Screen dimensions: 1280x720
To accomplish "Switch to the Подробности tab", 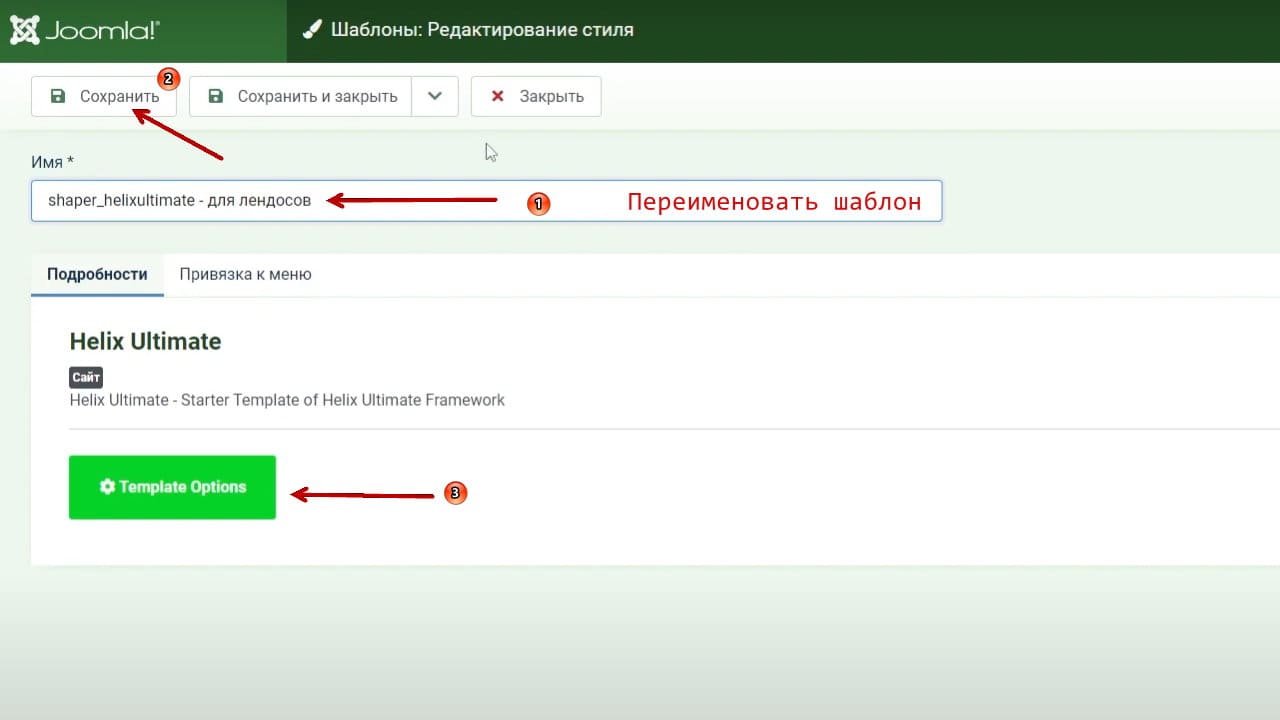I will 97,274.
